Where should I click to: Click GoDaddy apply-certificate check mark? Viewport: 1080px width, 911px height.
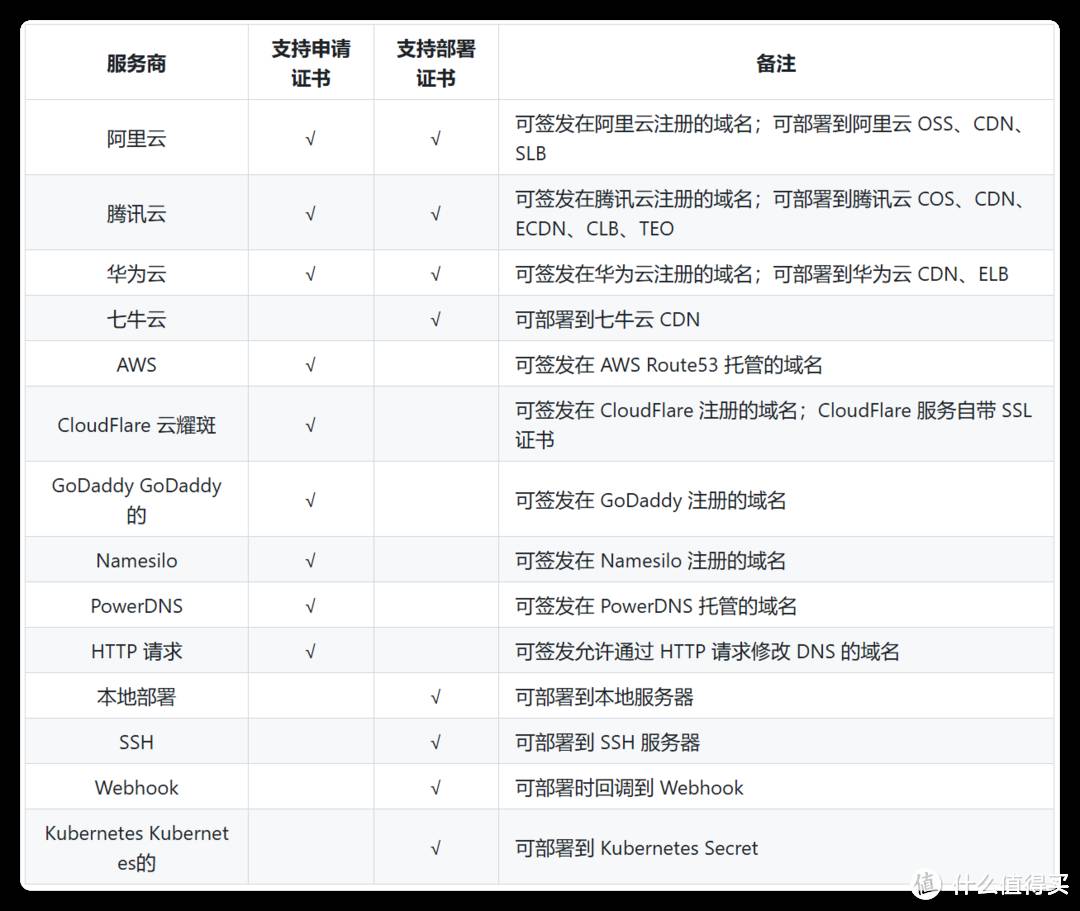(311, 501)
